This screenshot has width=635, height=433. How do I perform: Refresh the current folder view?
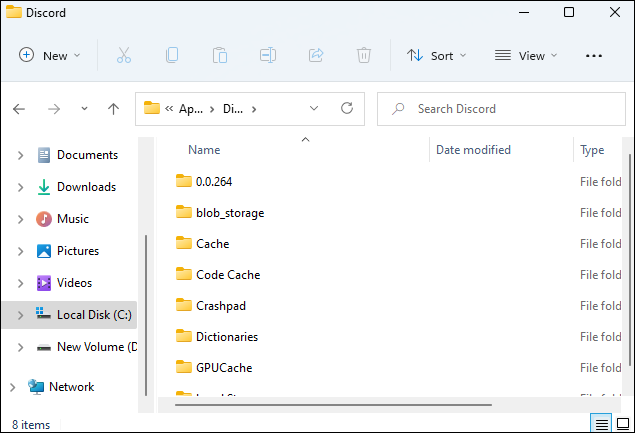347,108
